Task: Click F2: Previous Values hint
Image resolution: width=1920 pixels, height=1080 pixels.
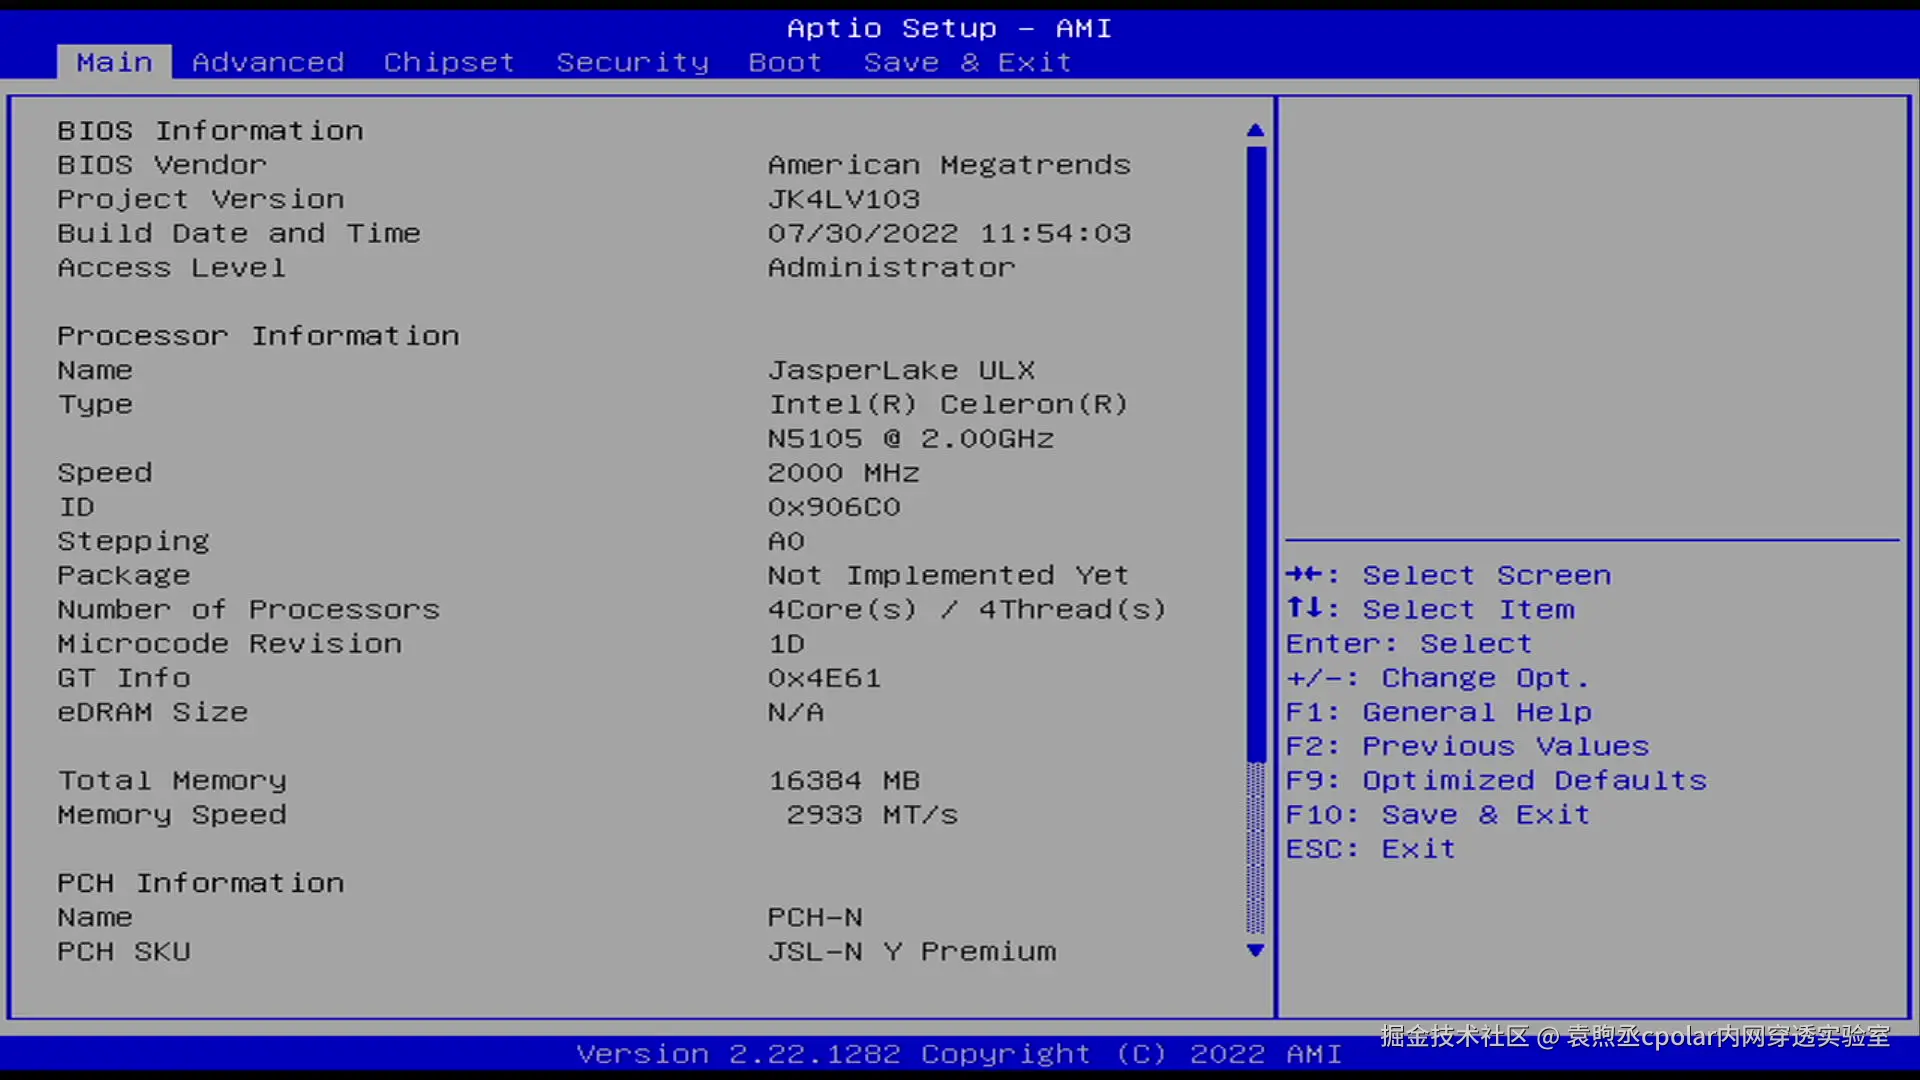Action: coord(1467,746)
